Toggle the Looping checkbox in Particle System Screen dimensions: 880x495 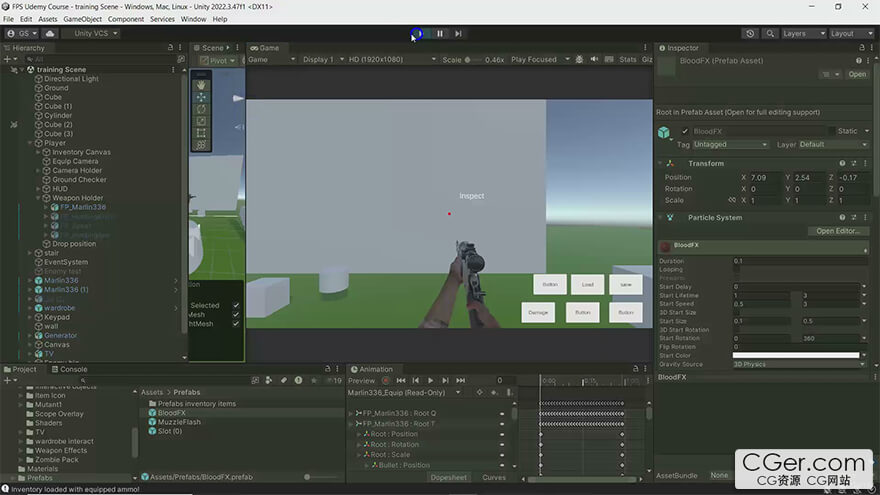pyautogui.click(x=737, y=269)
